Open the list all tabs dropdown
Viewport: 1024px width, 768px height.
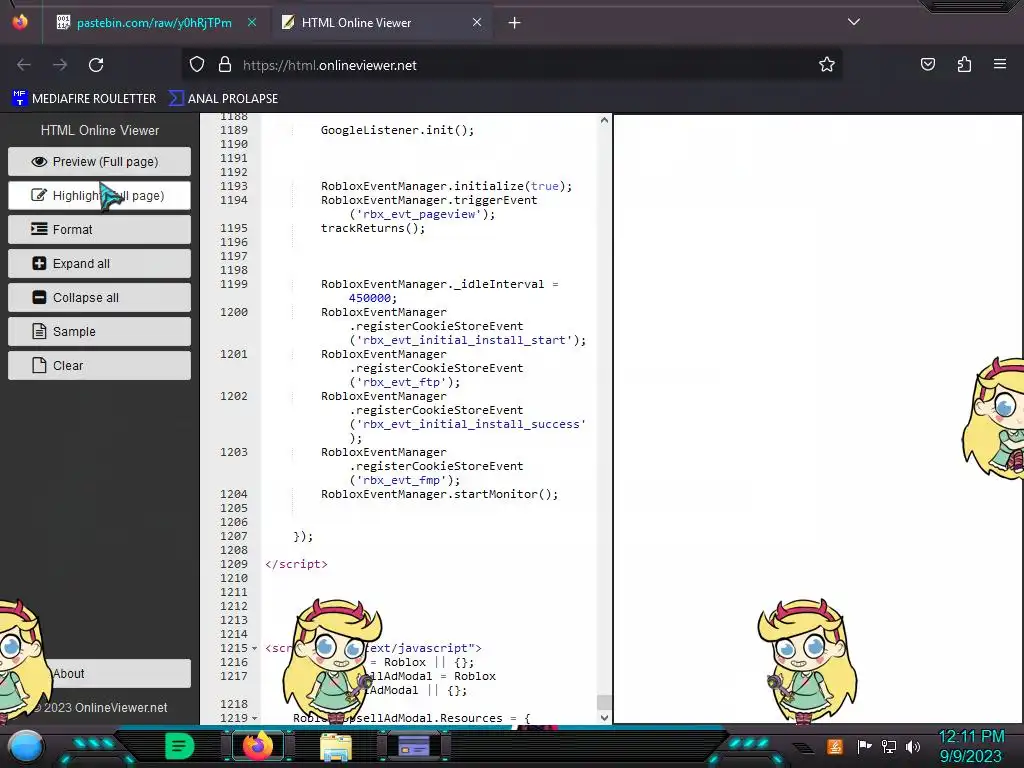click(854, 22)
